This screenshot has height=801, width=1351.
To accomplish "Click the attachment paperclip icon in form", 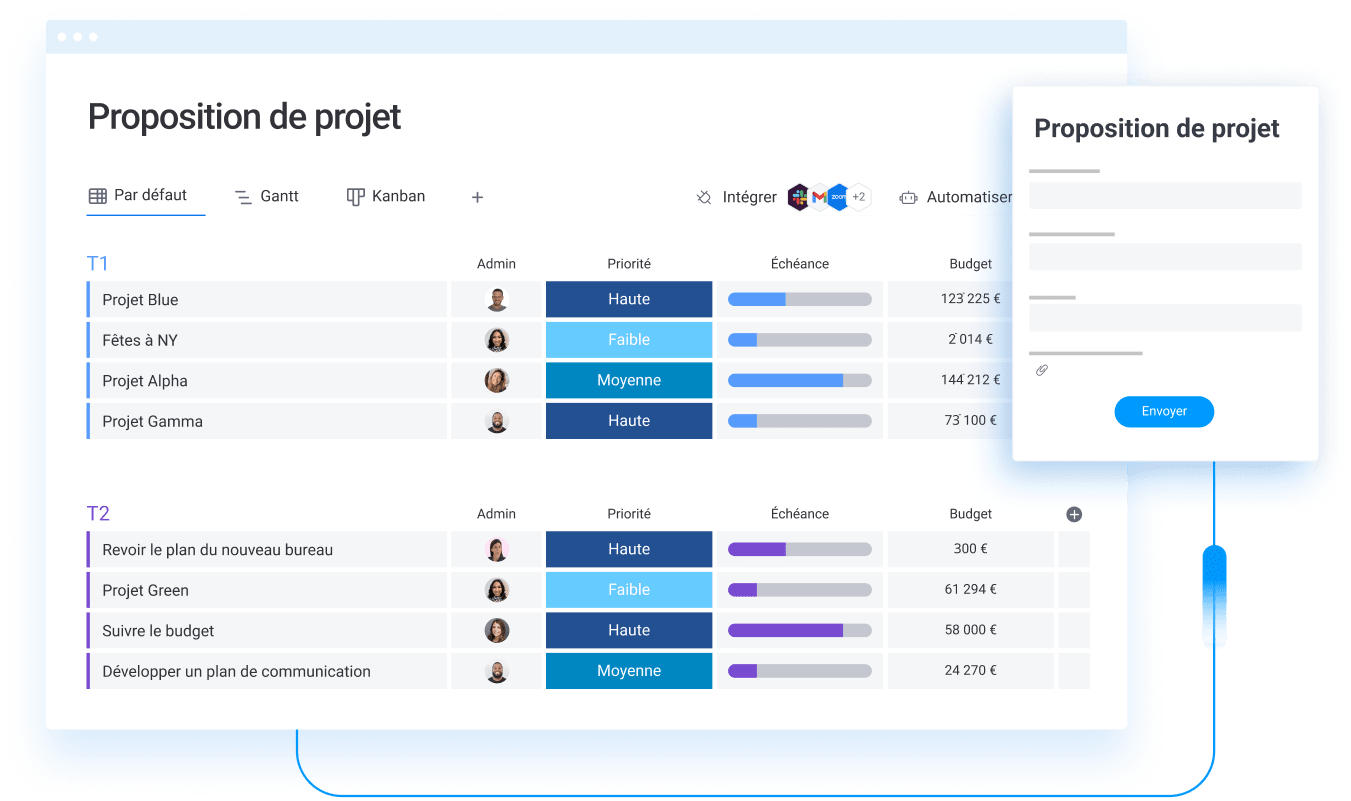I will 1041,371.
